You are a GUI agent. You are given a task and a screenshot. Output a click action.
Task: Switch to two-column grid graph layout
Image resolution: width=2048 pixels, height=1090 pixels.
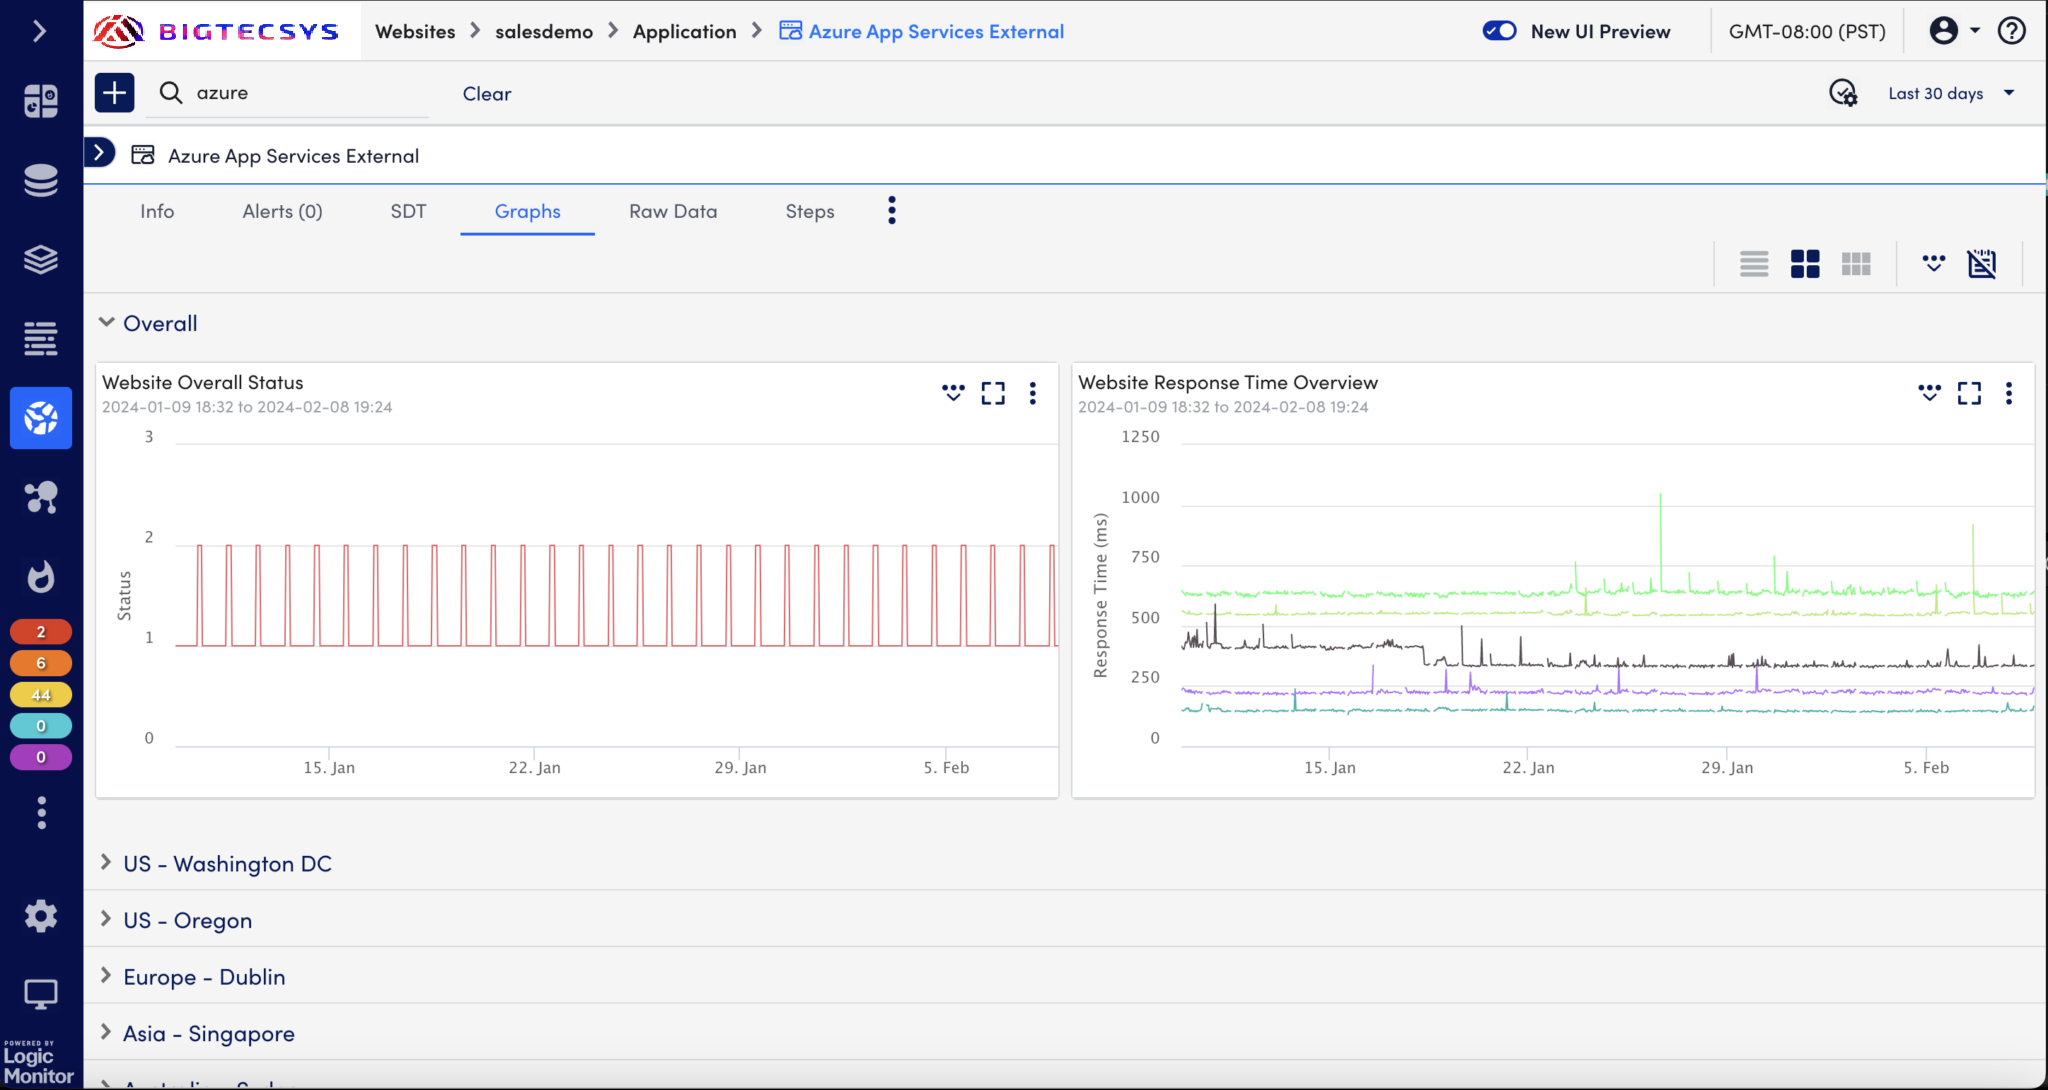pos(1805,264)
